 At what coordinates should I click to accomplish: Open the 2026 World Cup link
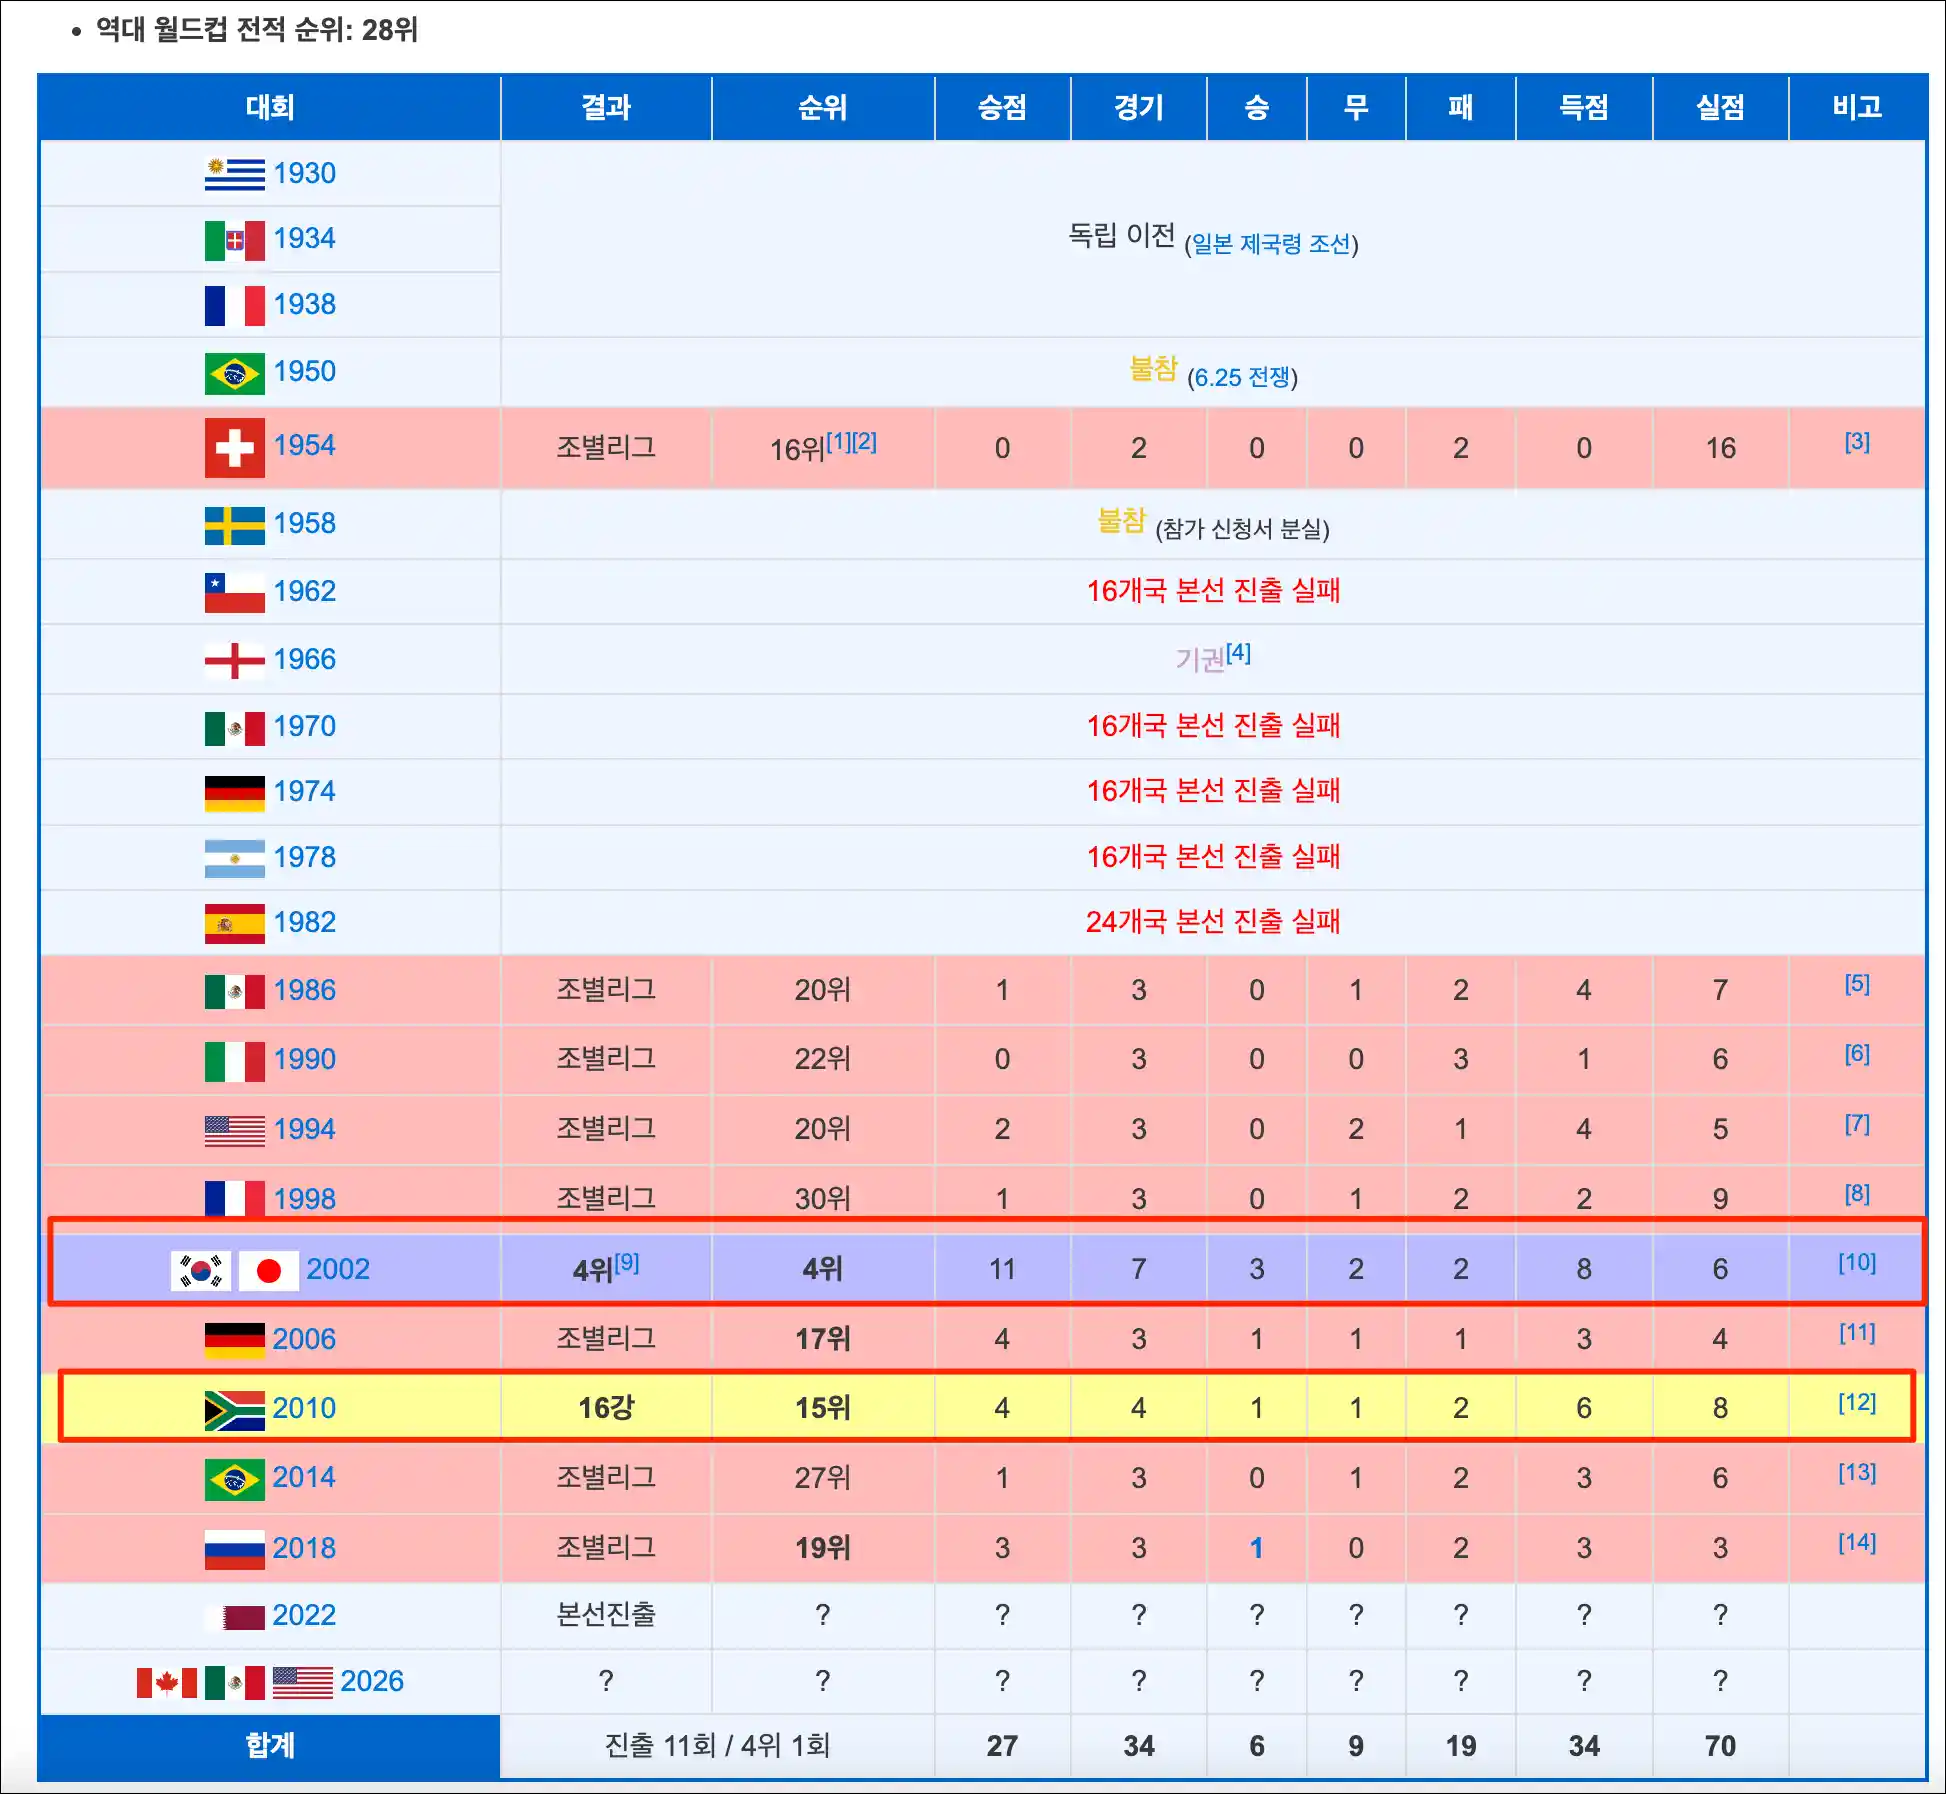[372, 1681]
